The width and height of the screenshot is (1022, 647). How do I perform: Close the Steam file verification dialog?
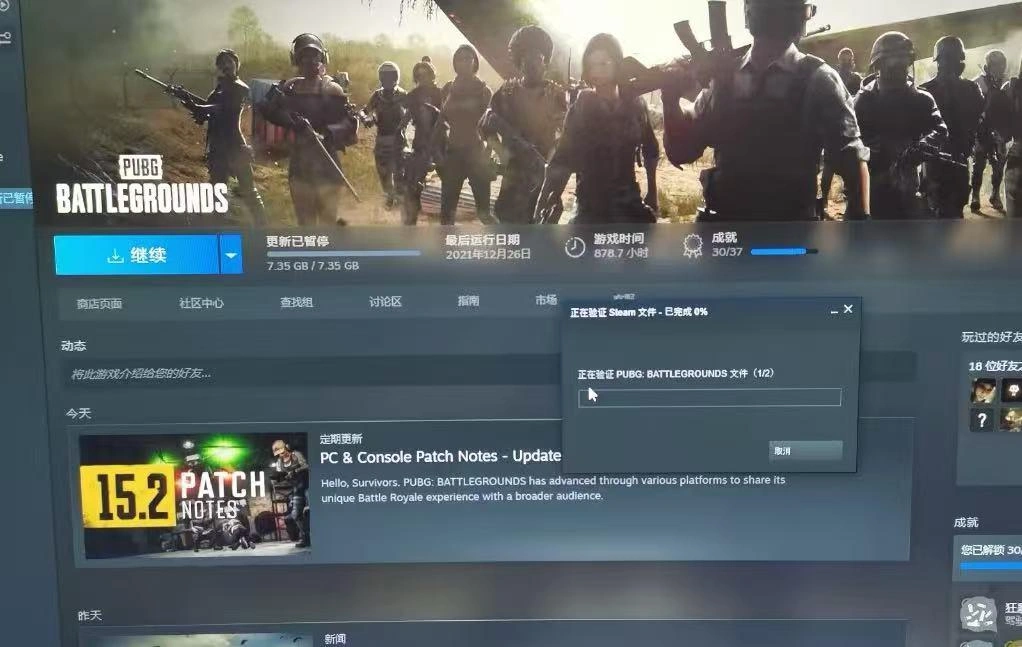click(848, 309)
